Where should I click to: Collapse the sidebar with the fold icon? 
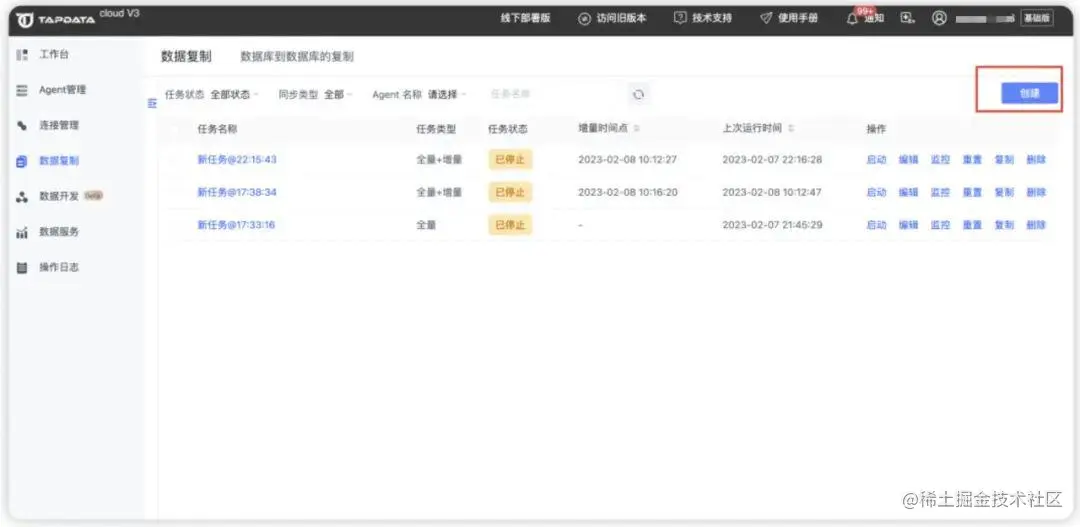click(x=153, y=103)
